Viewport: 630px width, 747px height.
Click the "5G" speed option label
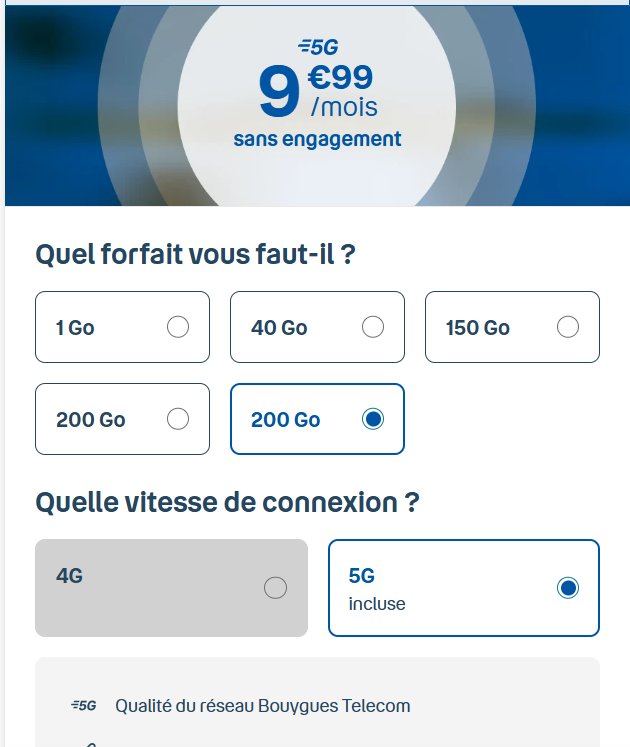pyautogui.click(x=361, y=576)
